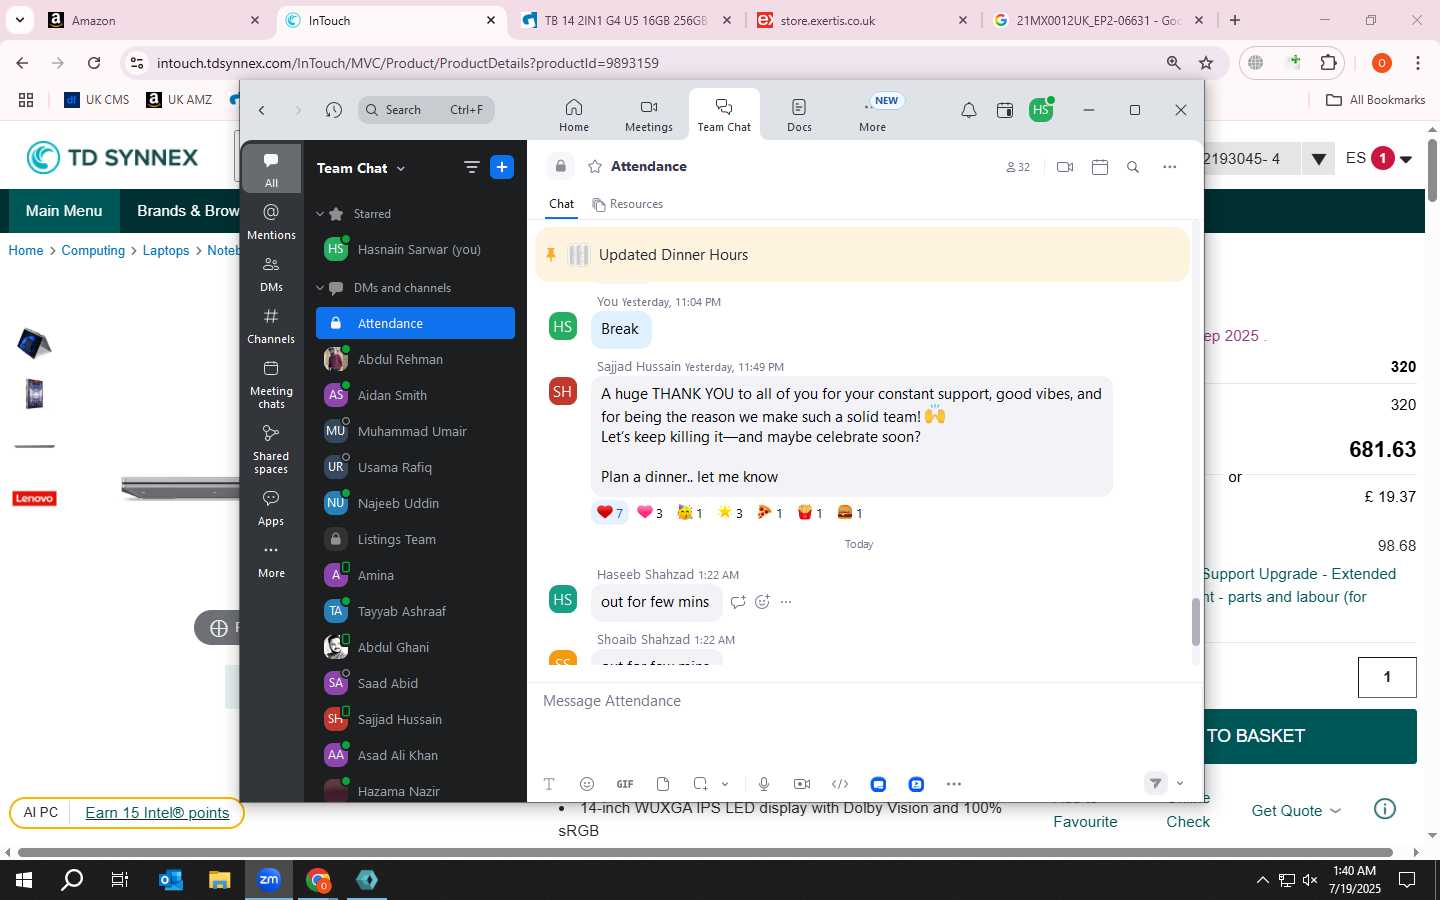The image size is (1440, 900).
Task: Open the HS profile avatar in Zoom header
Action: point(1041,109)
